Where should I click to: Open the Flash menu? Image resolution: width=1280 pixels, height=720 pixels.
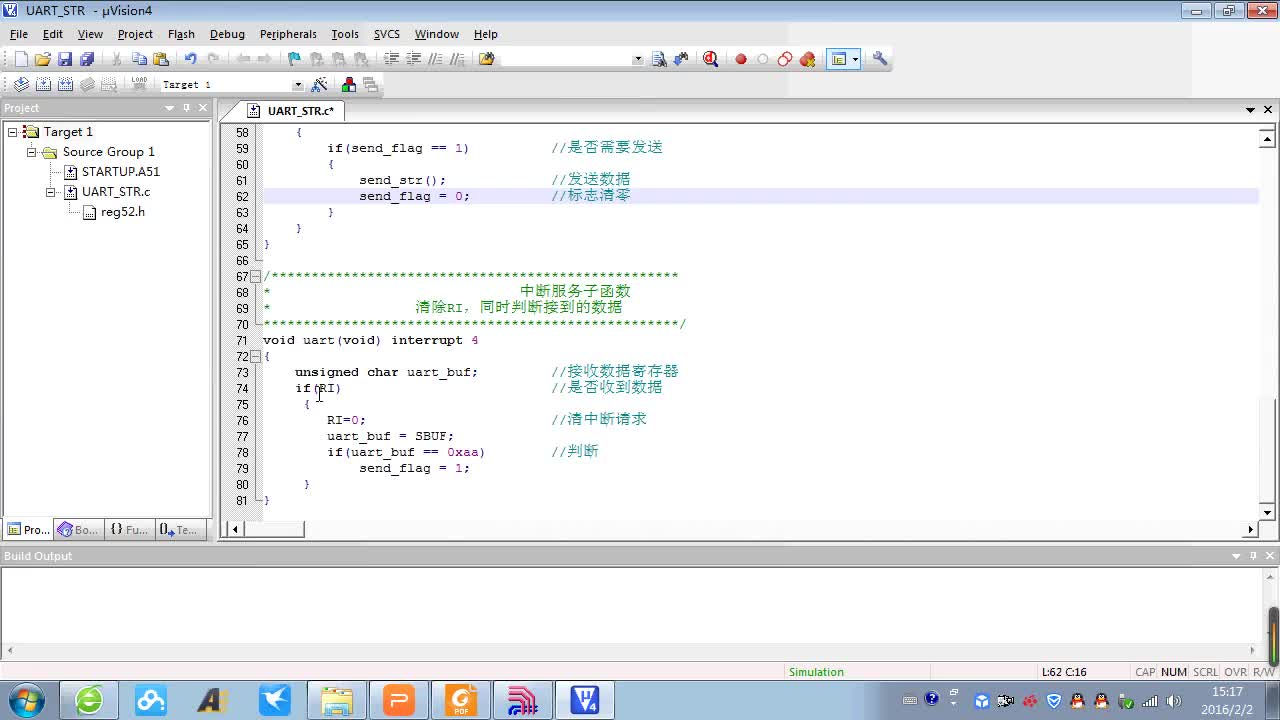click(x=181, y=34)
